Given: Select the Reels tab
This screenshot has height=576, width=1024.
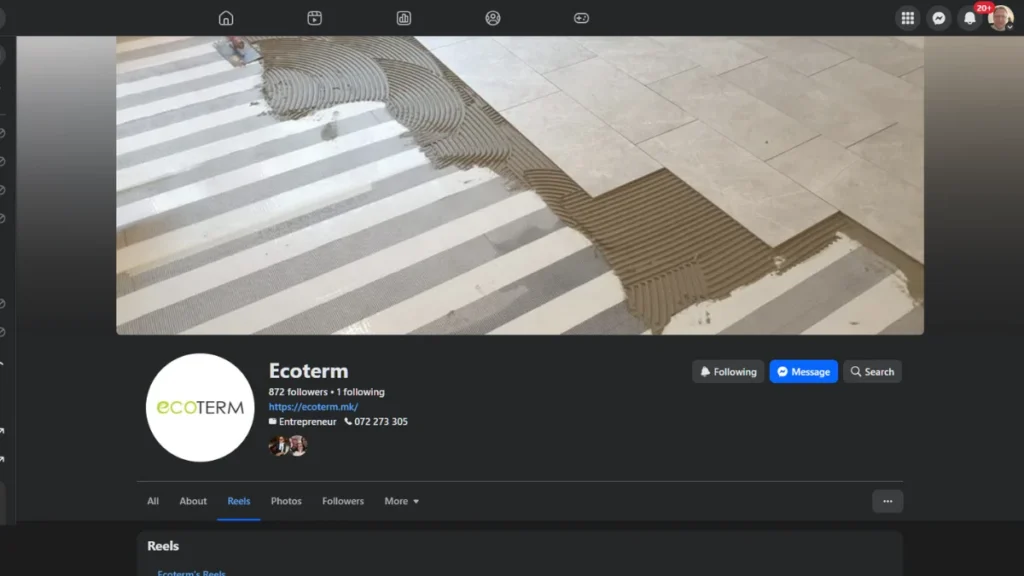Looking at the screenshot, I should point(239,501).
